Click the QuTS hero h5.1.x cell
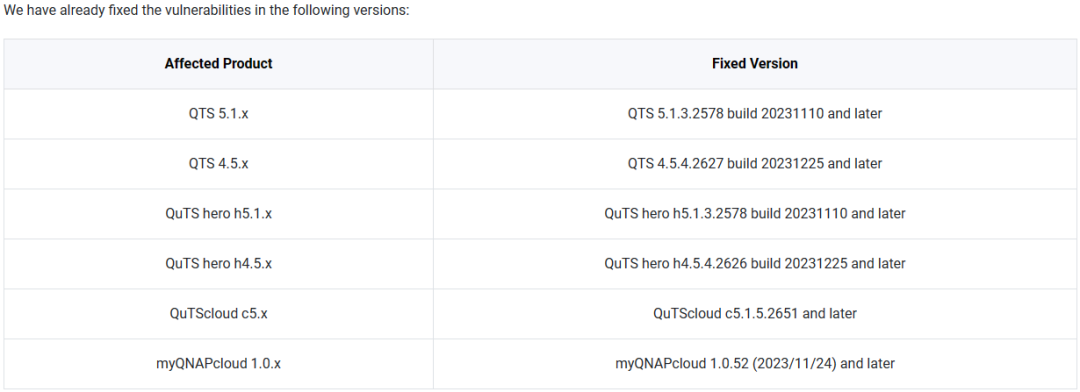The height and width of the screenshot is (392, 1080). (218, 214)
